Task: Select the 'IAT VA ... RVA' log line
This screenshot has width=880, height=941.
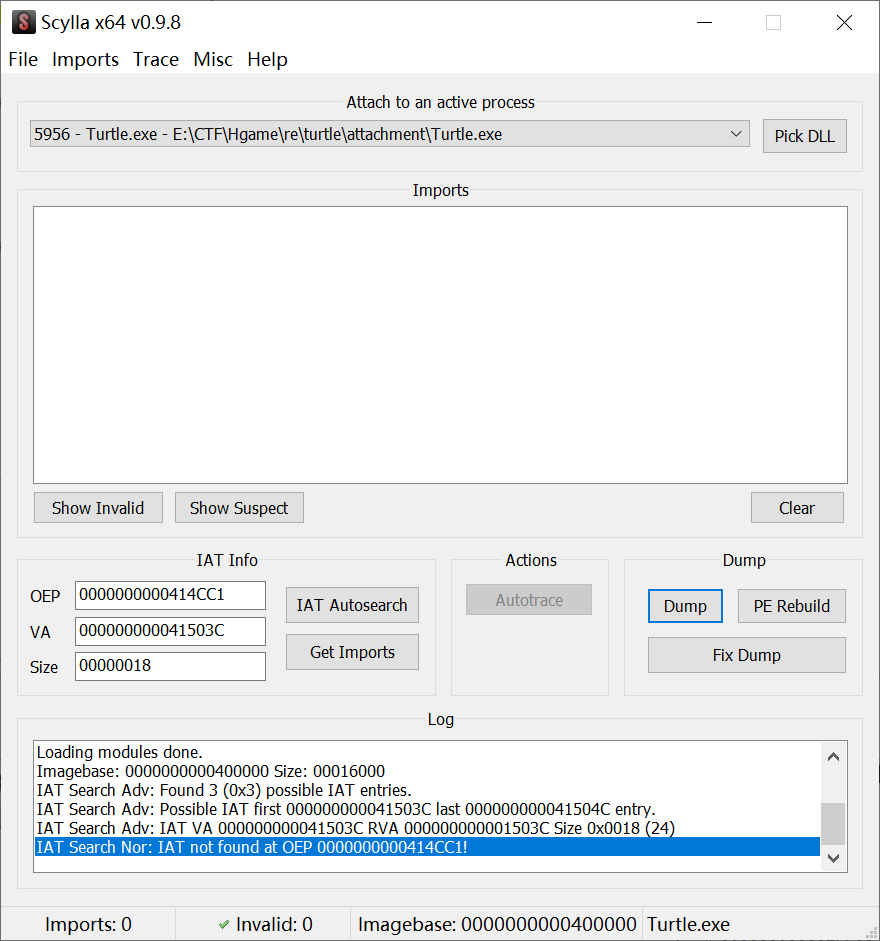Action: click(x=427, y=828)
